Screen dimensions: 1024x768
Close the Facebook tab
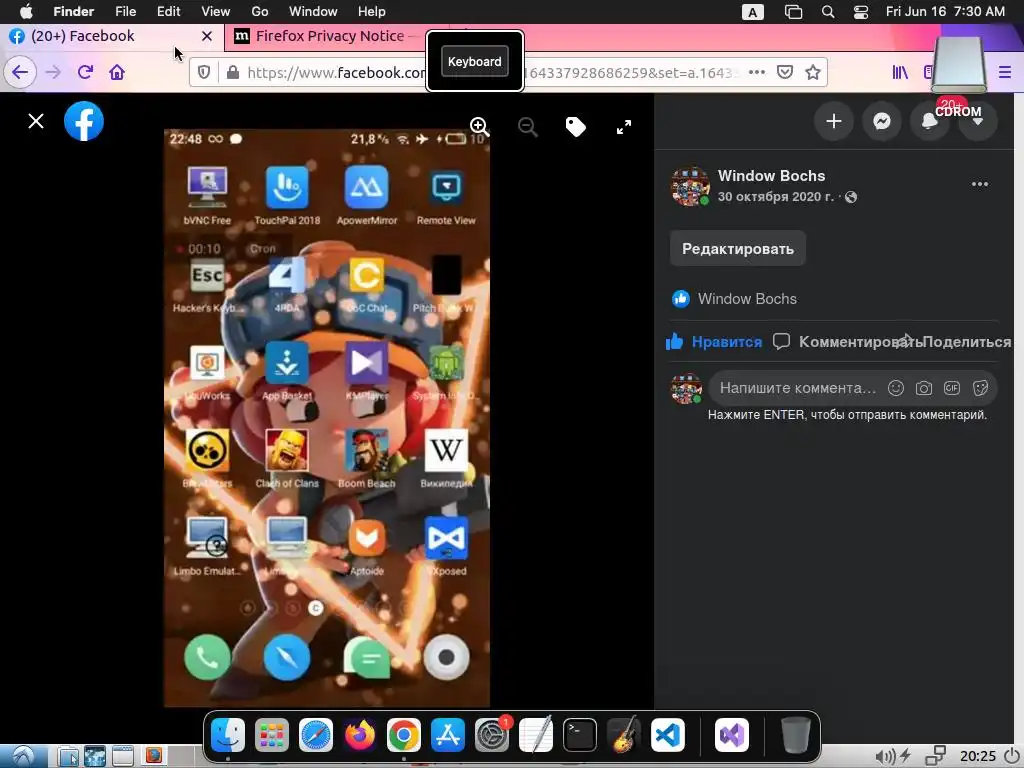[207, 36]
